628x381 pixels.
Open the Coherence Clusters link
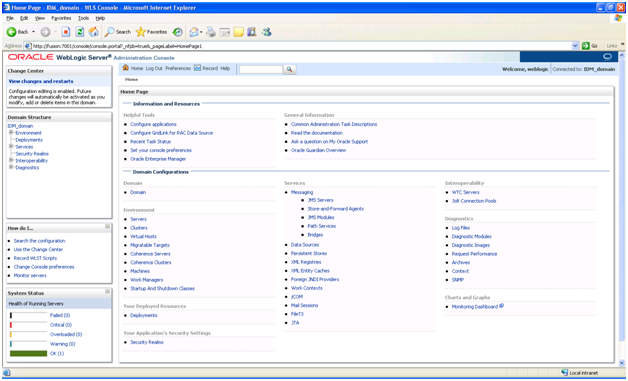click(151, 262)
